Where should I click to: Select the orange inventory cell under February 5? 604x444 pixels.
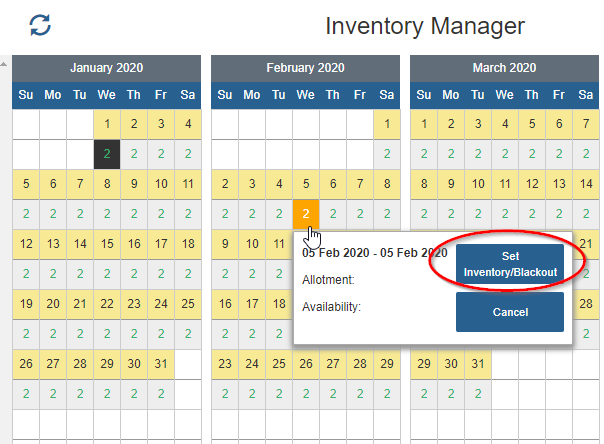(306, 214)
